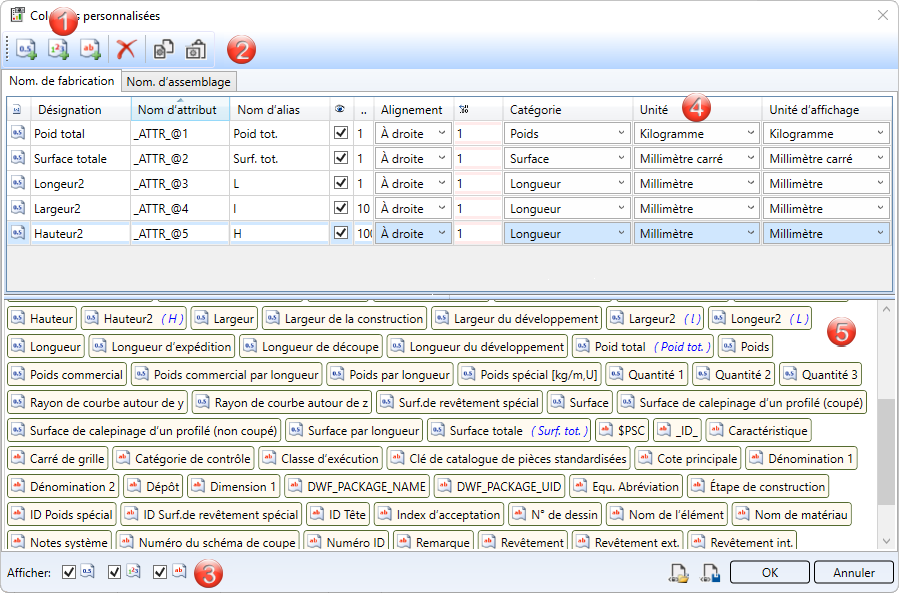The width and height of the screenshot is (900, 593).
Task: Click the Surface par longueur attribute button
Action: tap(354, 431)
